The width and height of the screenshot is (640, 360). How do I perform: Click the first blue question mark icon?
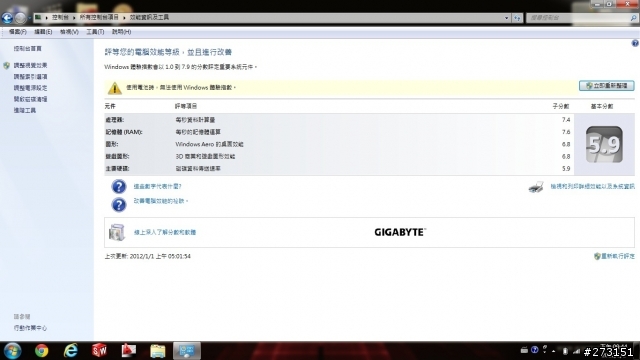coord(119,187)
